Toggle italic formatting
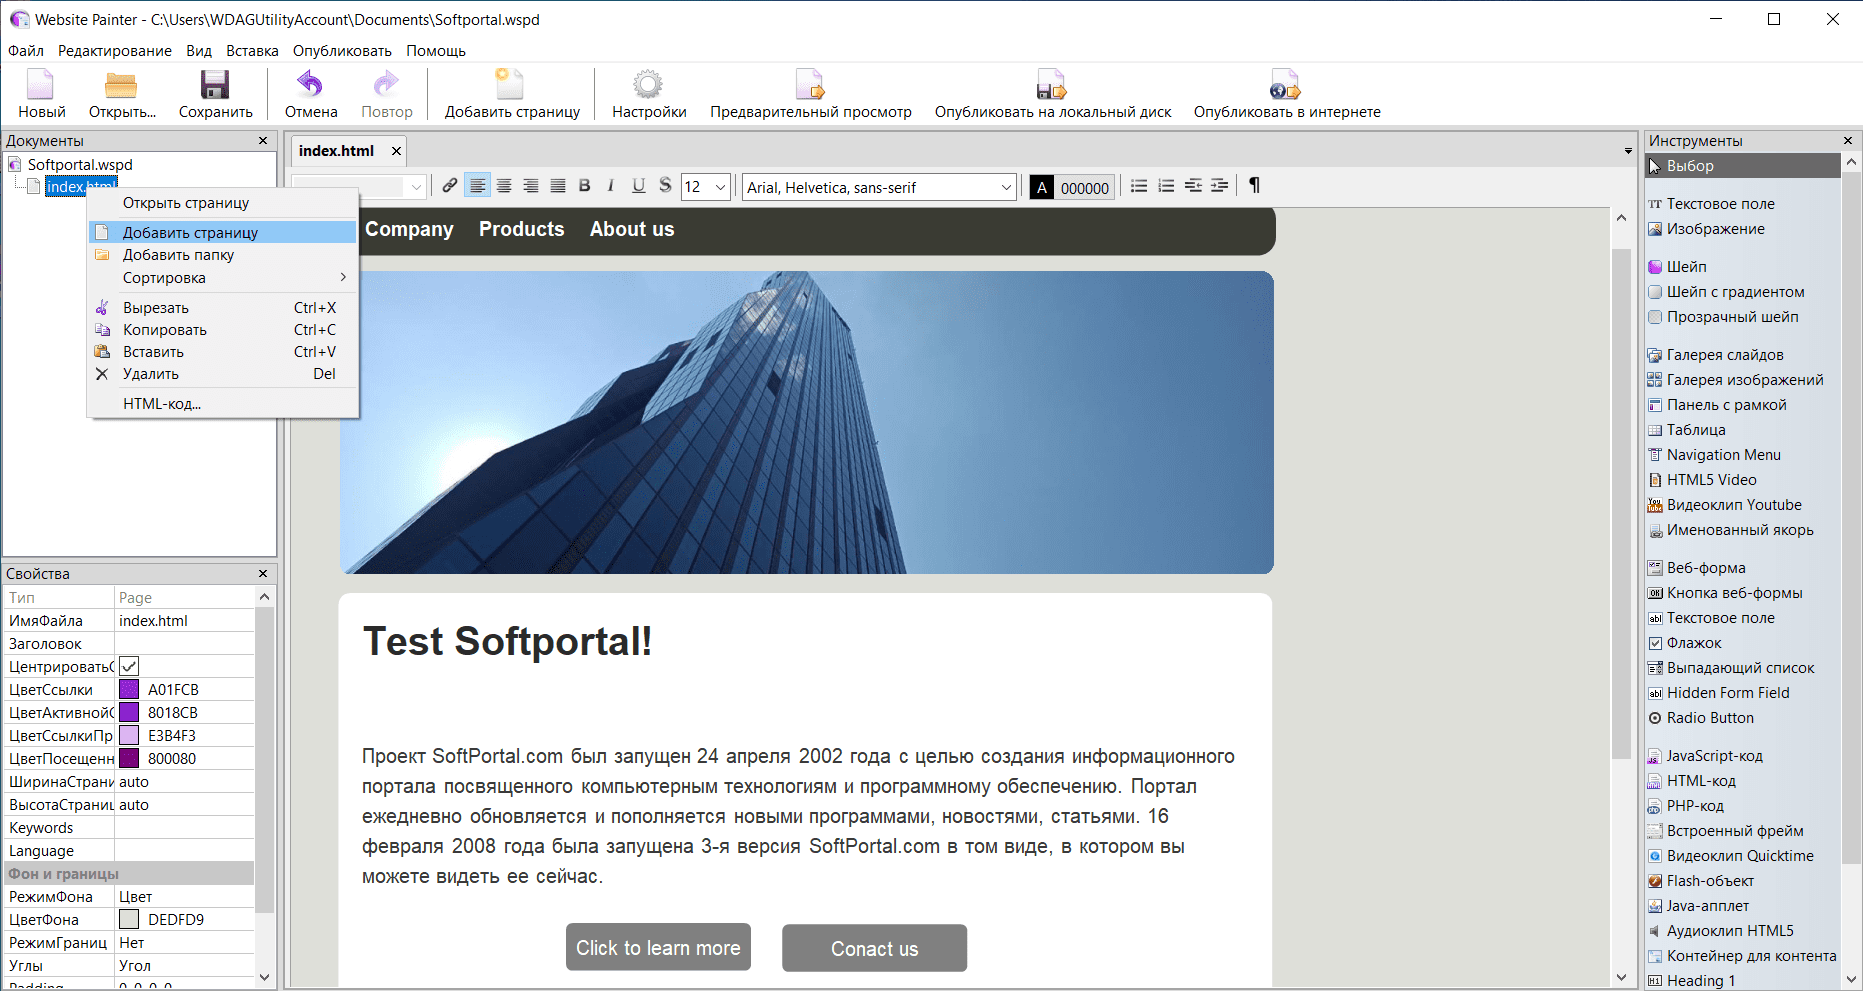This screenshot has height=991, width=1863. coord(611,186)
